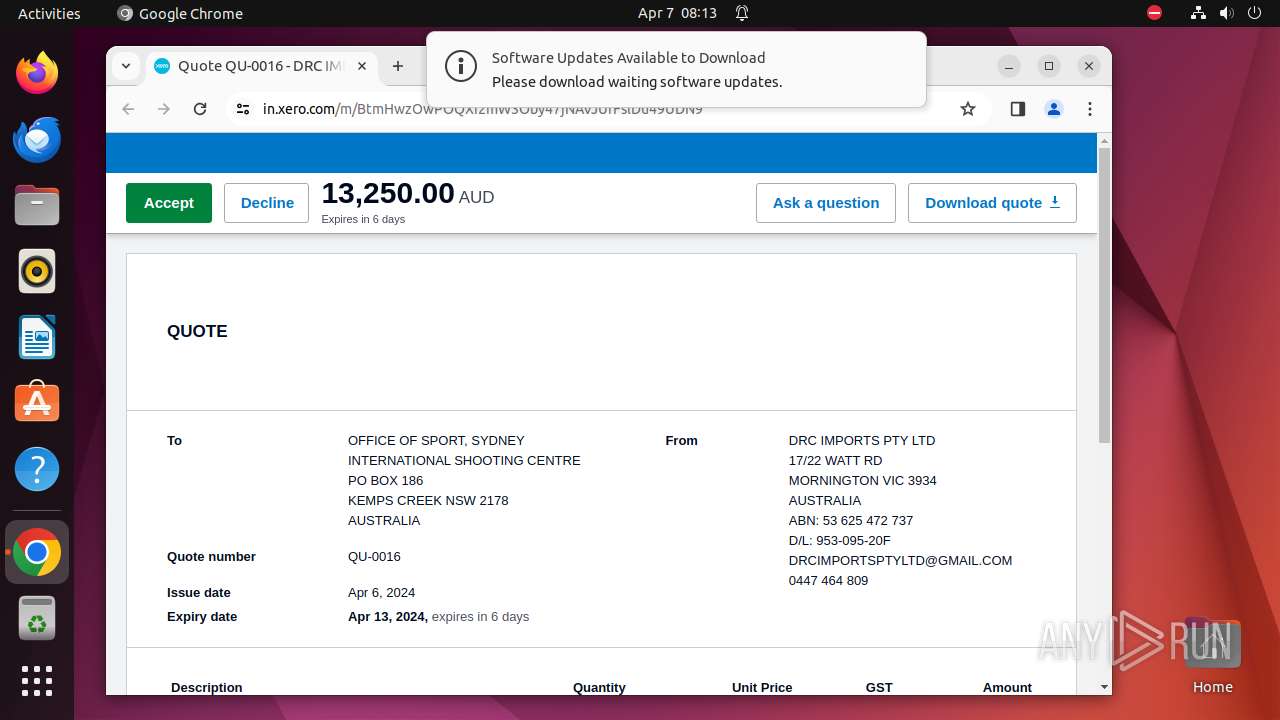Accept the quote with the green button
This screenshot has height=720, width=1280.
pyautogui.click(x=169, y=203)
